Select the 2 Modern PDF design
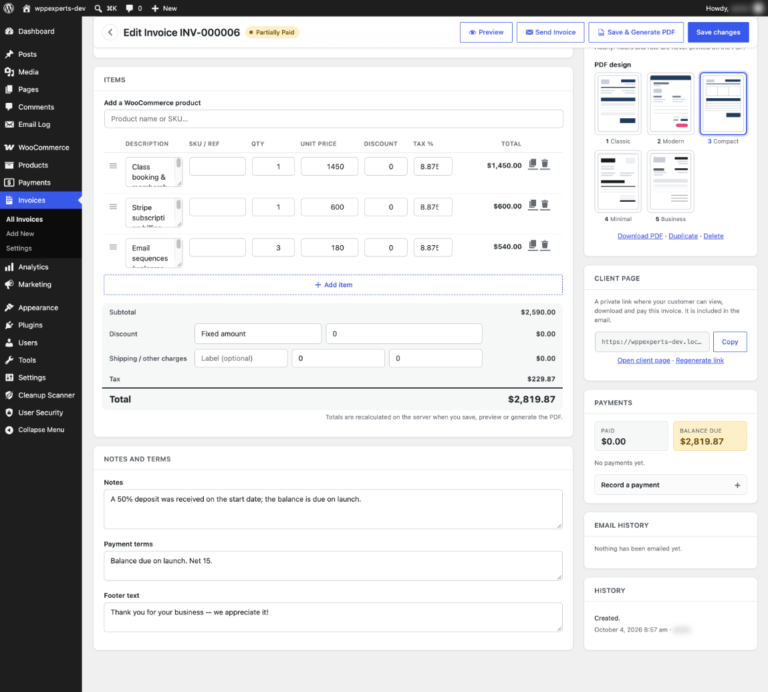This screenshot has width=768, height=692. (670, 103)
